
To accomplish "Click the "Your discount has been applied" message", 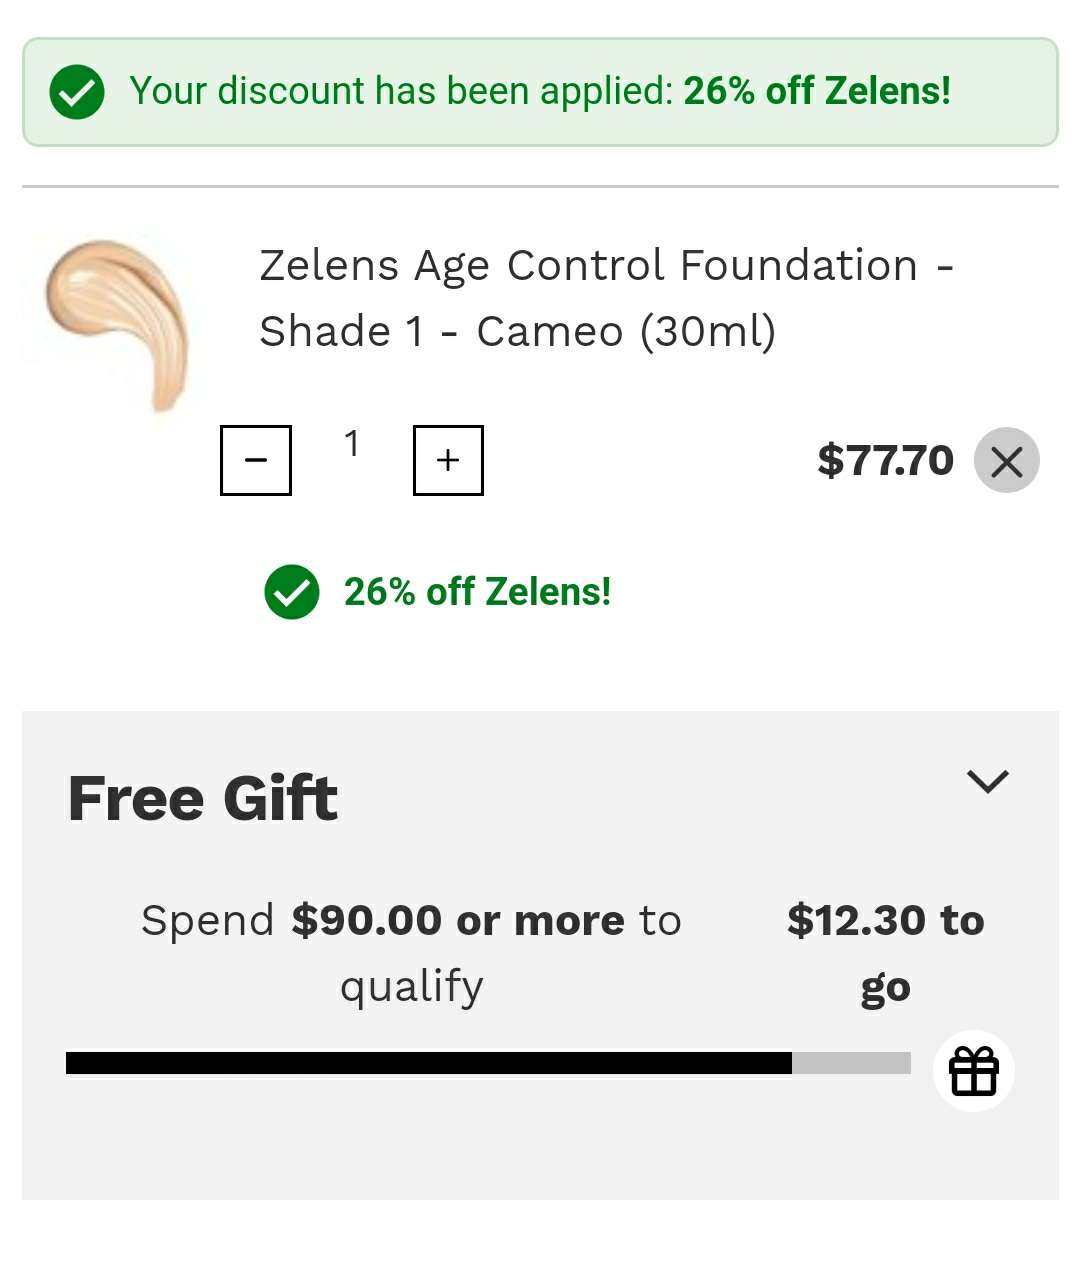I will 402,92.
